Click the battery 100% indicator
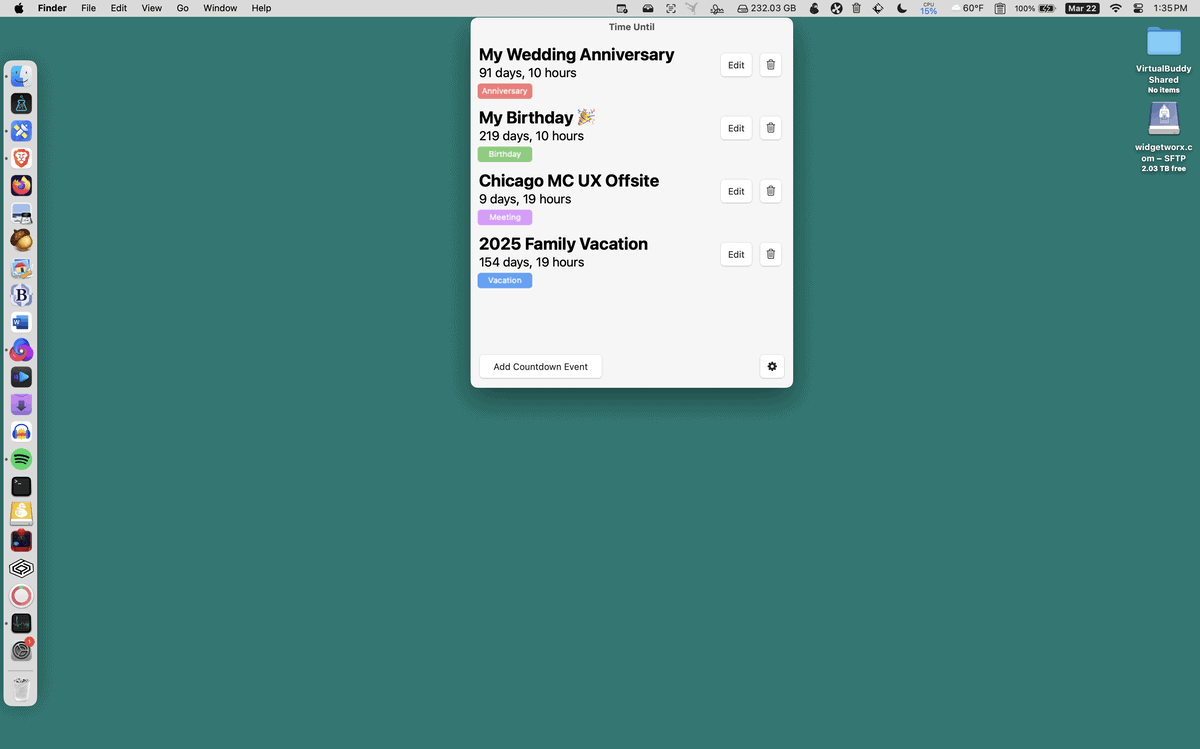This screenshot has height=749, width=1200. 1035,8
